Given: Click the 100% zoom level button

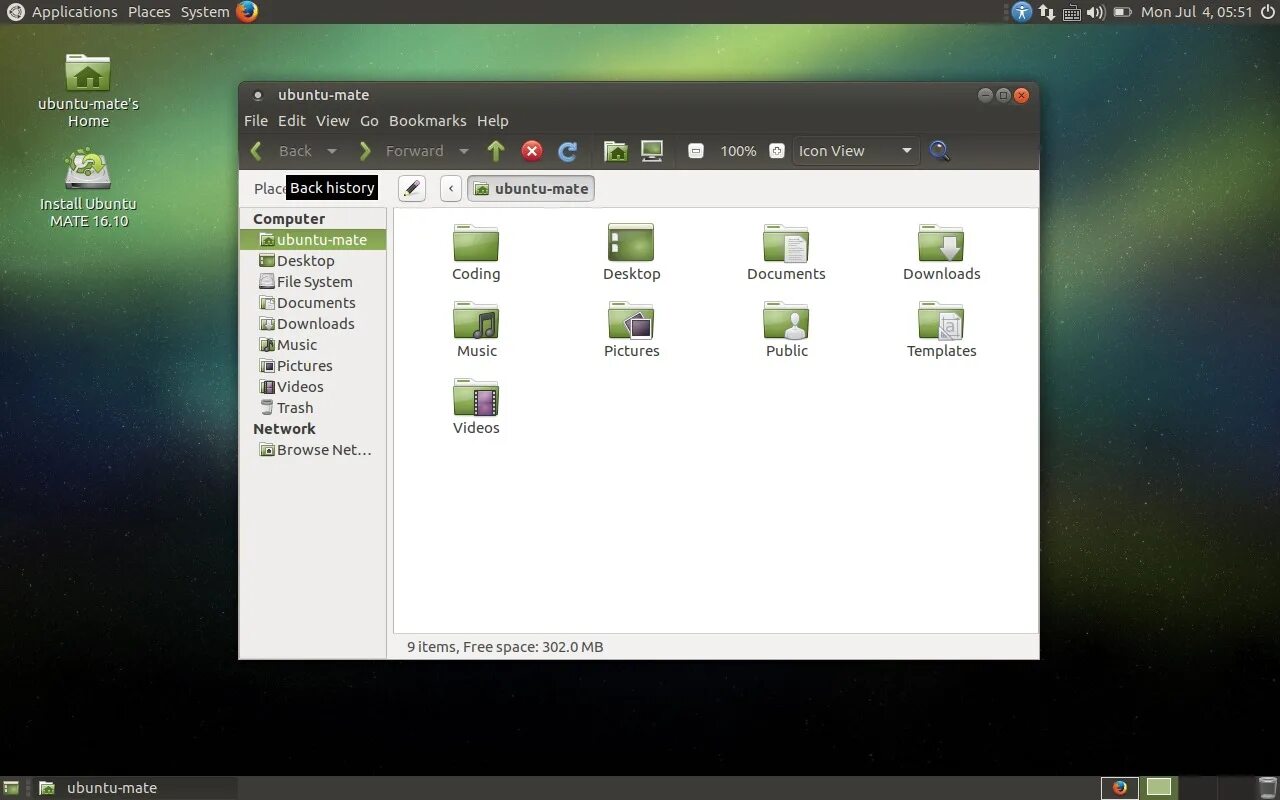Looking at the screenshot, I should tap(738, 151).
